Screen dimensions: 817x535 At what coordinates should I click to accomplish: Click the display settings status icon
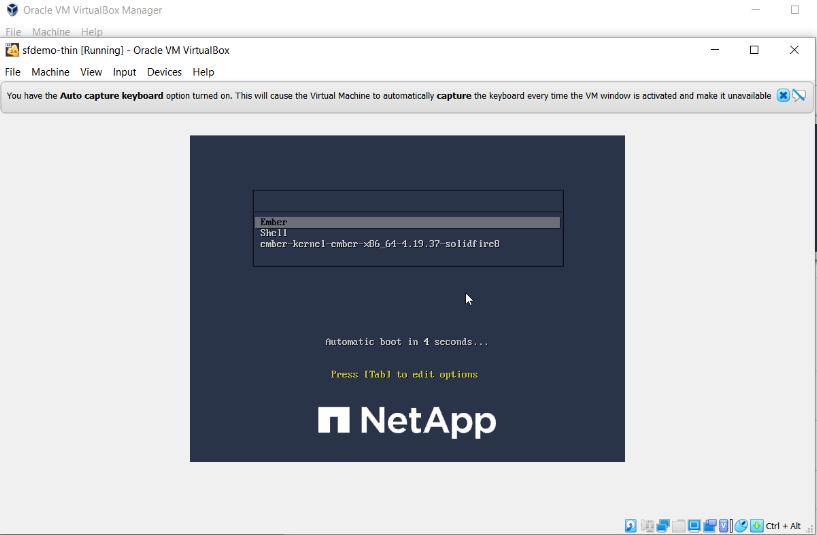tap(694, 526)
